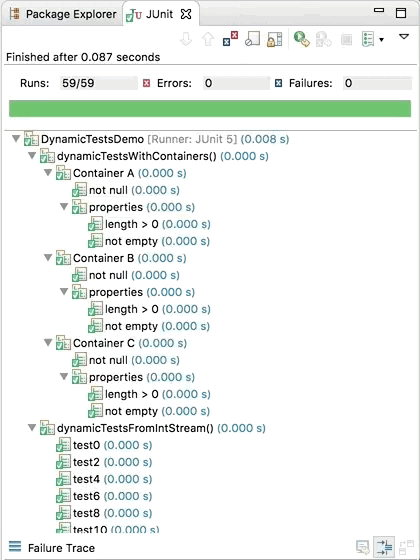This screenshot has width=420, height=560.
Task: Click the green test progress bar
Action: pyautogui.click(x=210, y=109)
